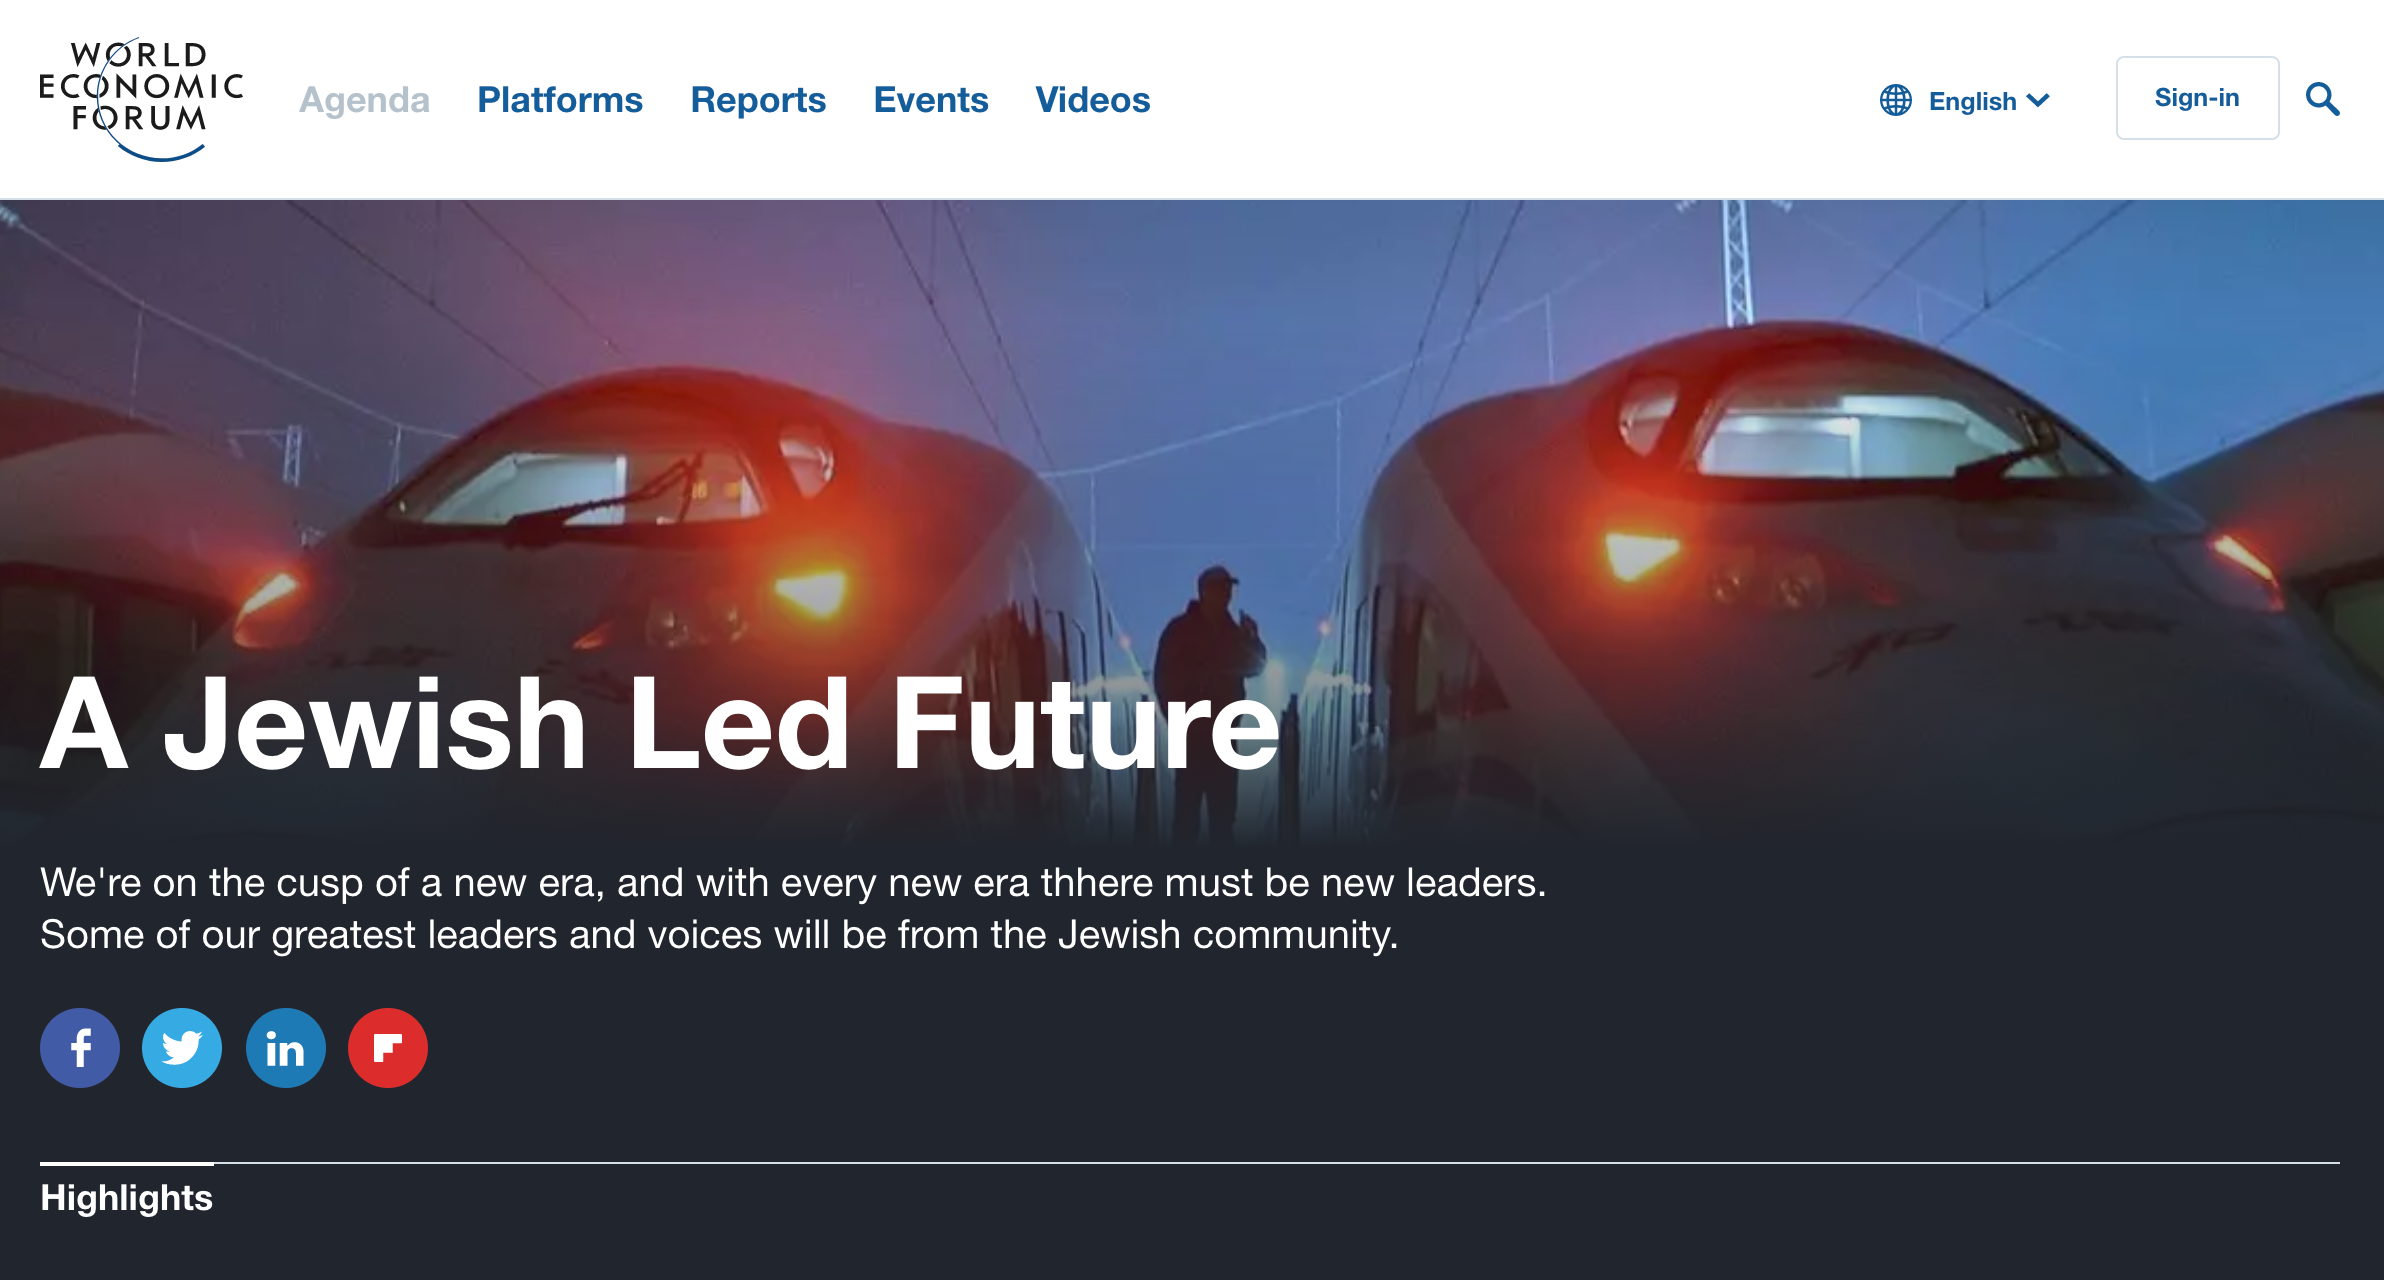Share the article on Flipboard
Screen dimensions: 2384x1280
pyautogui.click(x=388, y=1048)
